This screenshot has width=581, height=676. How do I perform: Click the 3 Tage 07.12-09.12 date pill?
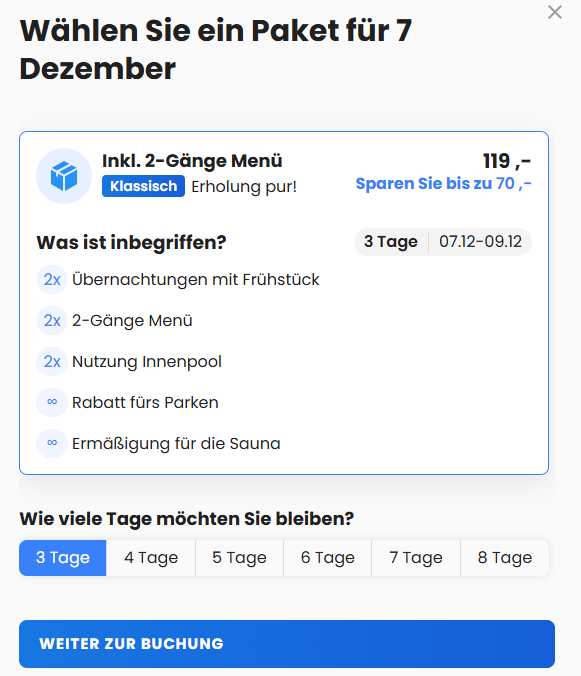click(x=443, y=242)
